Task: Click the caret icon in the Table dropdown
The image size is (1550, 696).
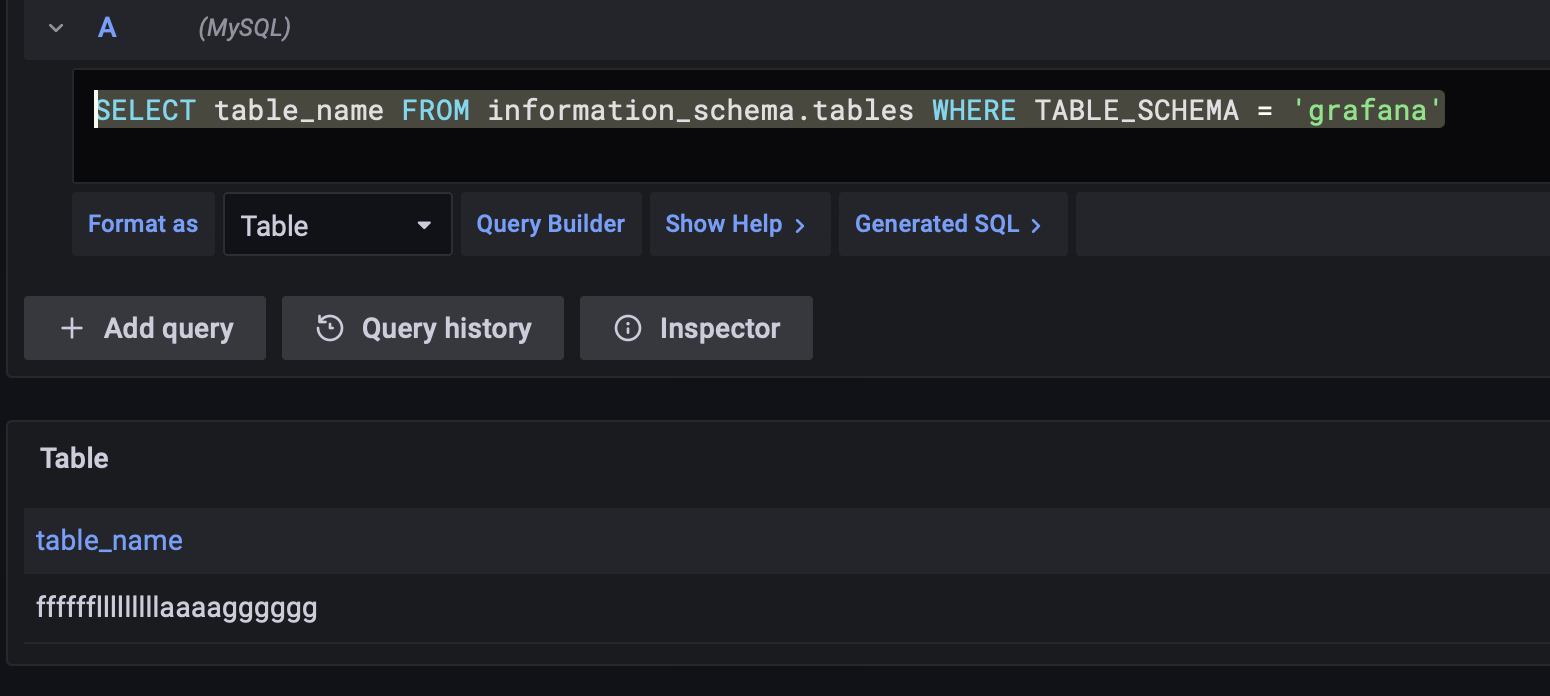Action: [x=424, y=224]
